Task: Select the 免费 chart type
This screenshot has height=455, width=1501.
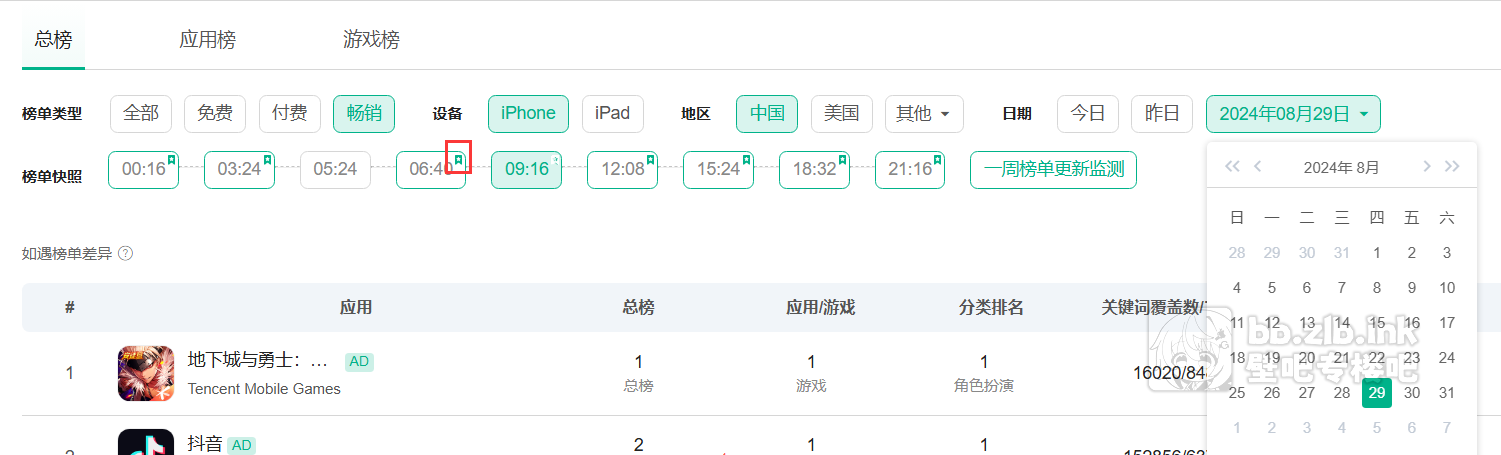Action: [x=215, y=114]
